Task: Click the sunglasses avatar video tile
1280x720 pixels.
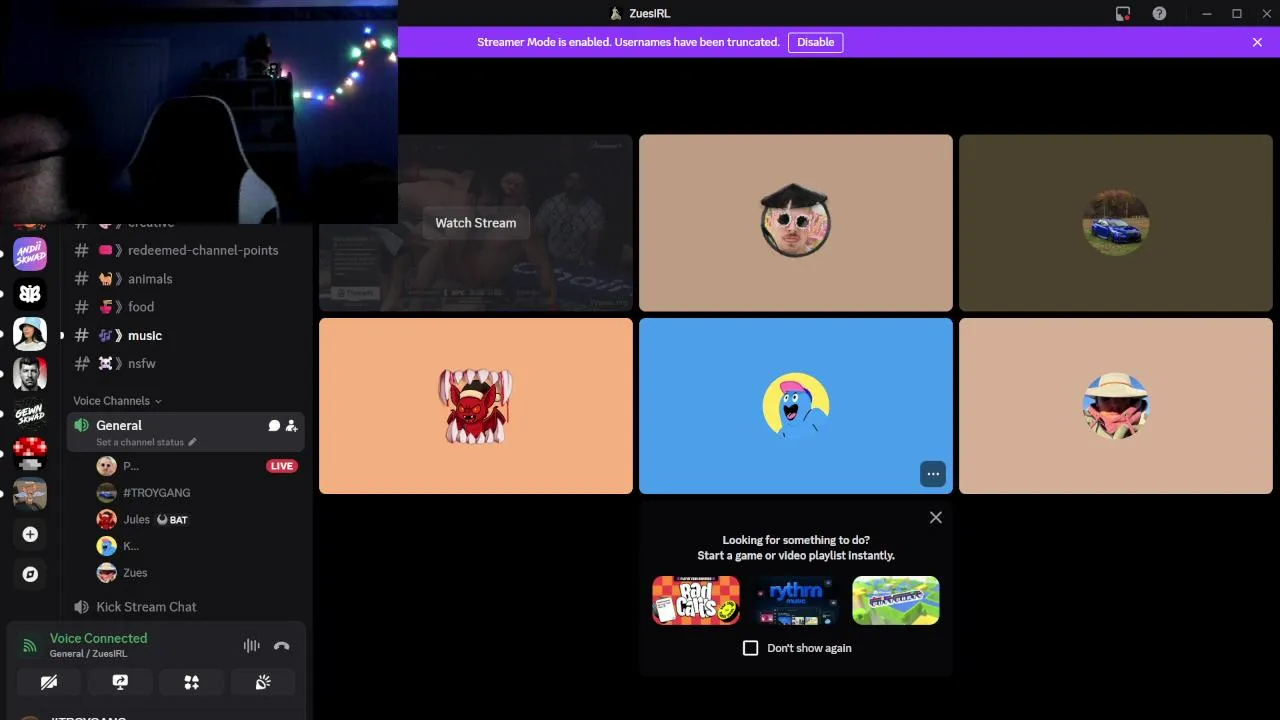Action: pyautogui.click(x=796, y=223)
